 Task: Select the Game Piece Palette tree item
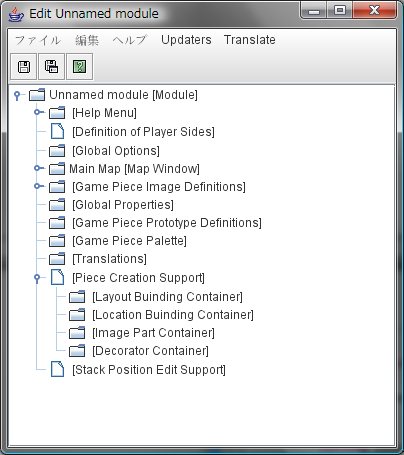tap(129, 241)
